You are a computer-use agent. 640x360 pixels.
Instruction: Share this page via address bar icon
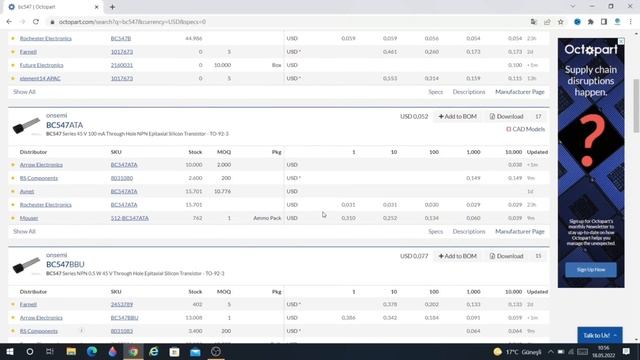(x=547, y=22)
